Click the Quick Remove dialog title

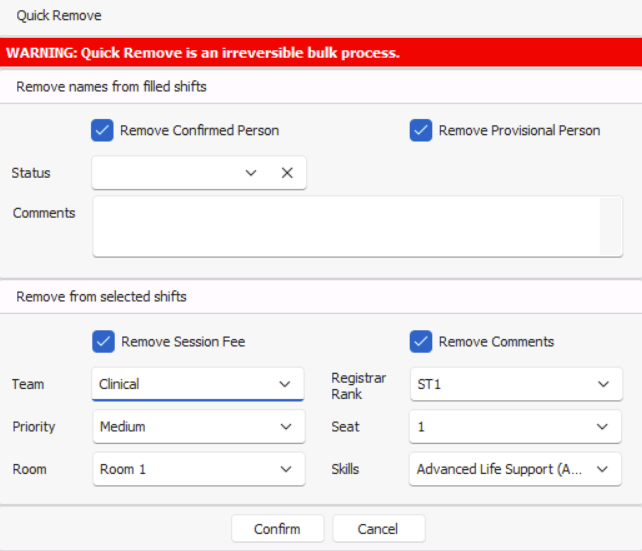pyautogui.click(x=59, y=16)
